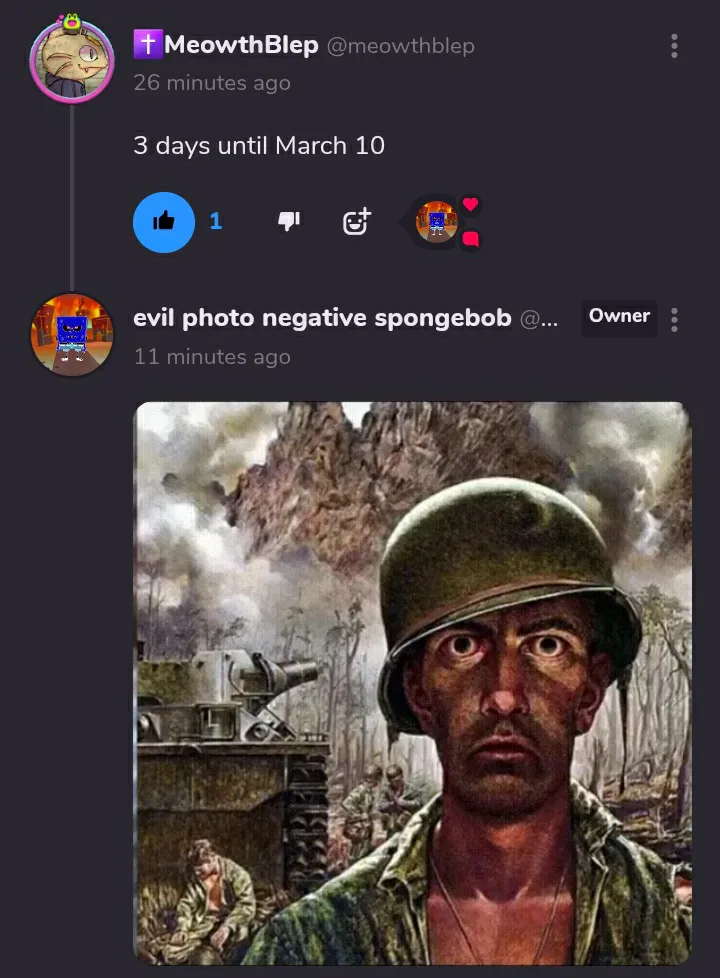
Task: Open options menu on MeowthBlep's comment
Action: point(674,46)
